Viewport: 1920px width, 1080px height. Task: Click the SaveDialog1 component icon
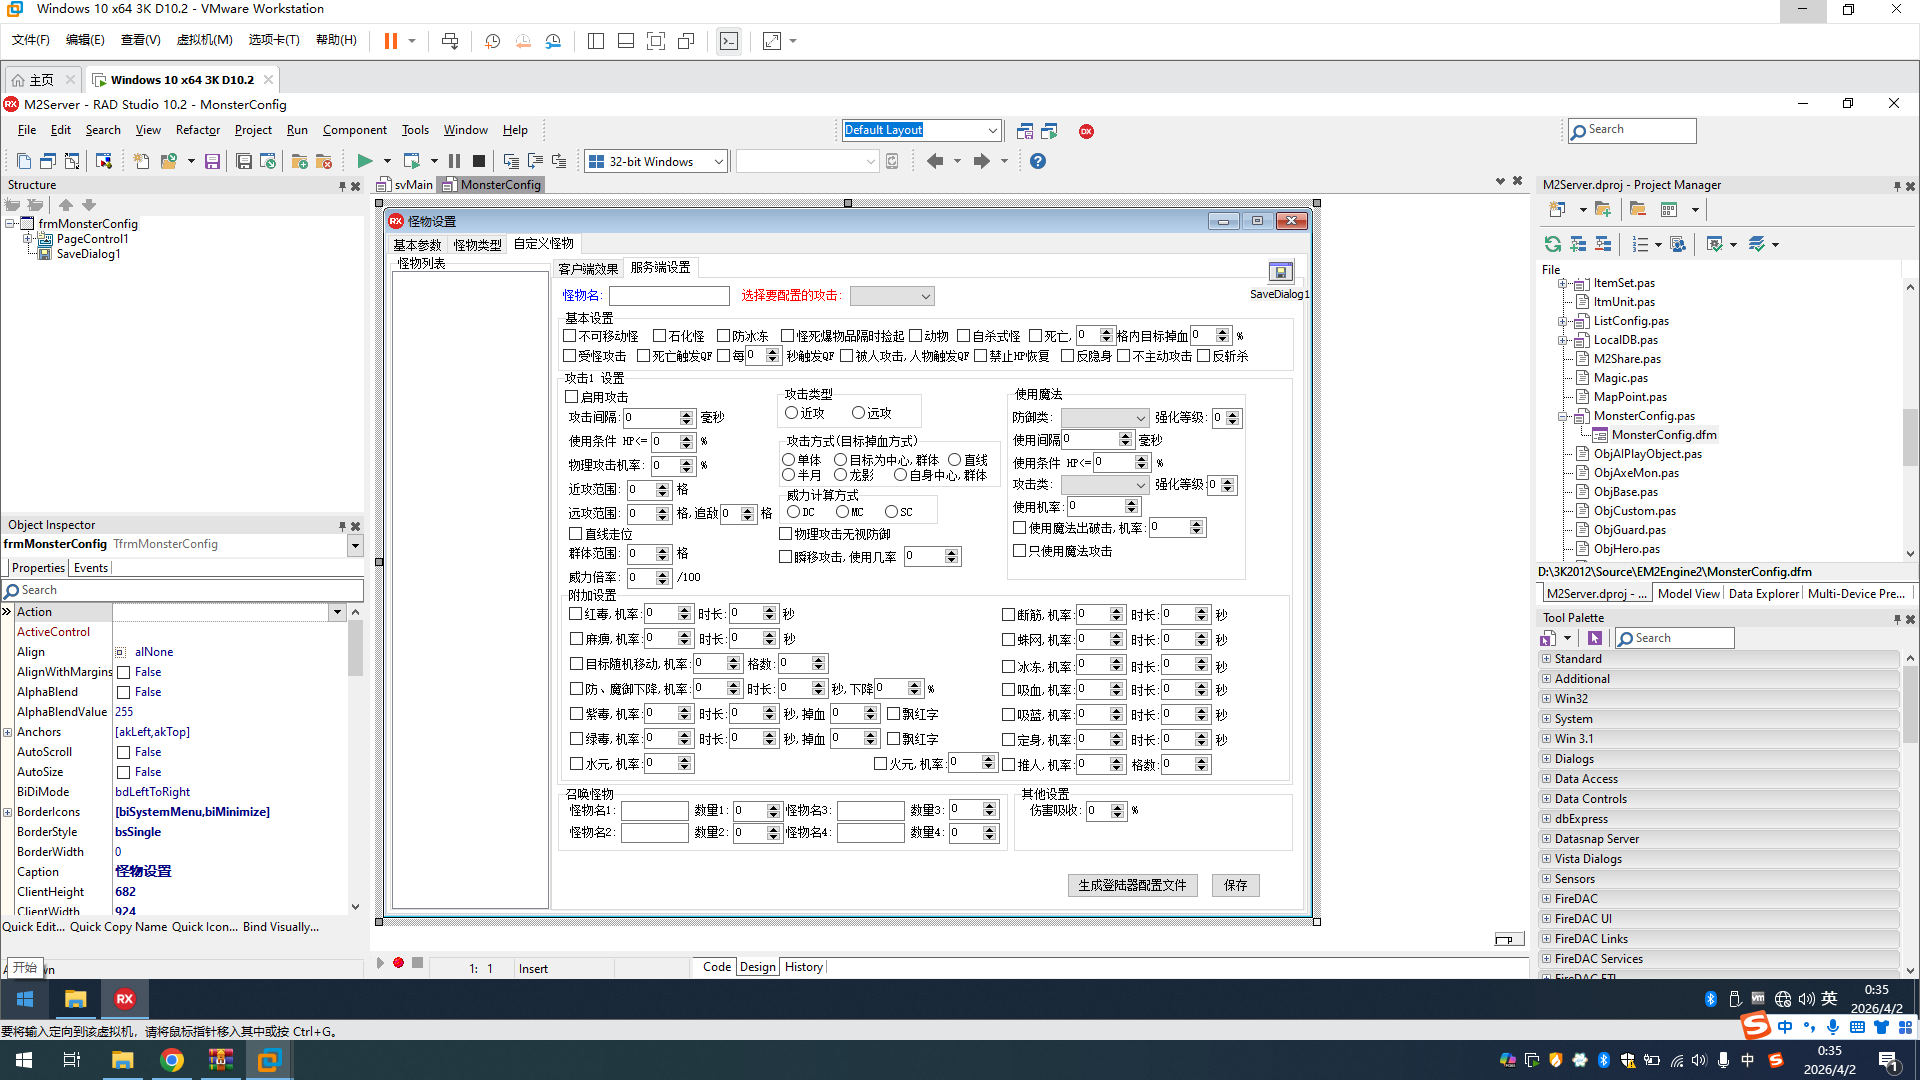(x=1280, y=272)
